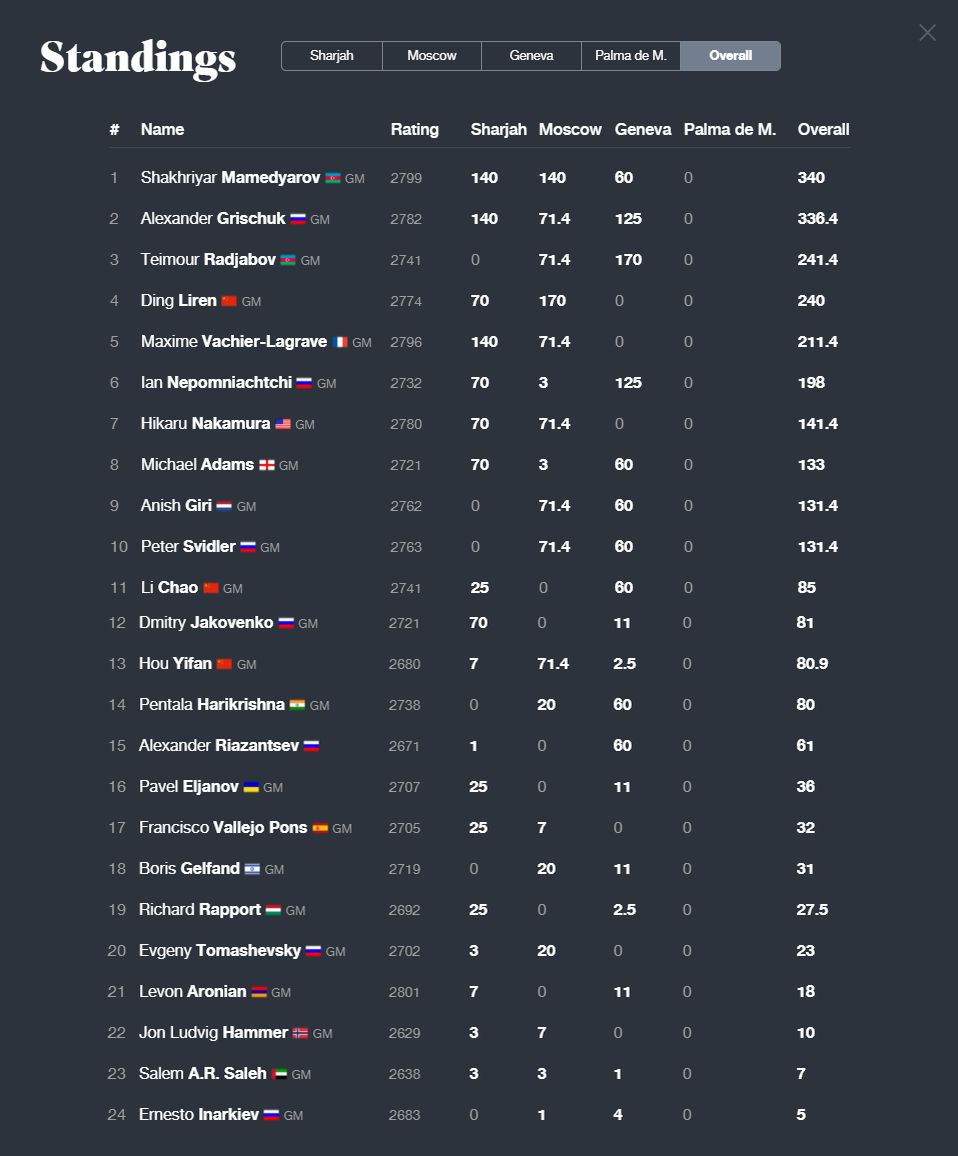Click the Norway flag next to Hammer
The image size is (958, 1156).
click(300, 1033)
